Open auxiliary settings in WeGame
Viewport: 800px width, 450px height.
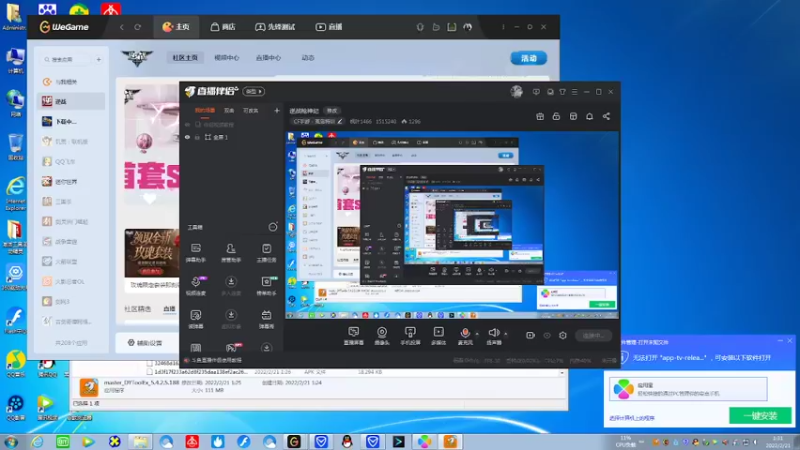[x=144, y=343]
